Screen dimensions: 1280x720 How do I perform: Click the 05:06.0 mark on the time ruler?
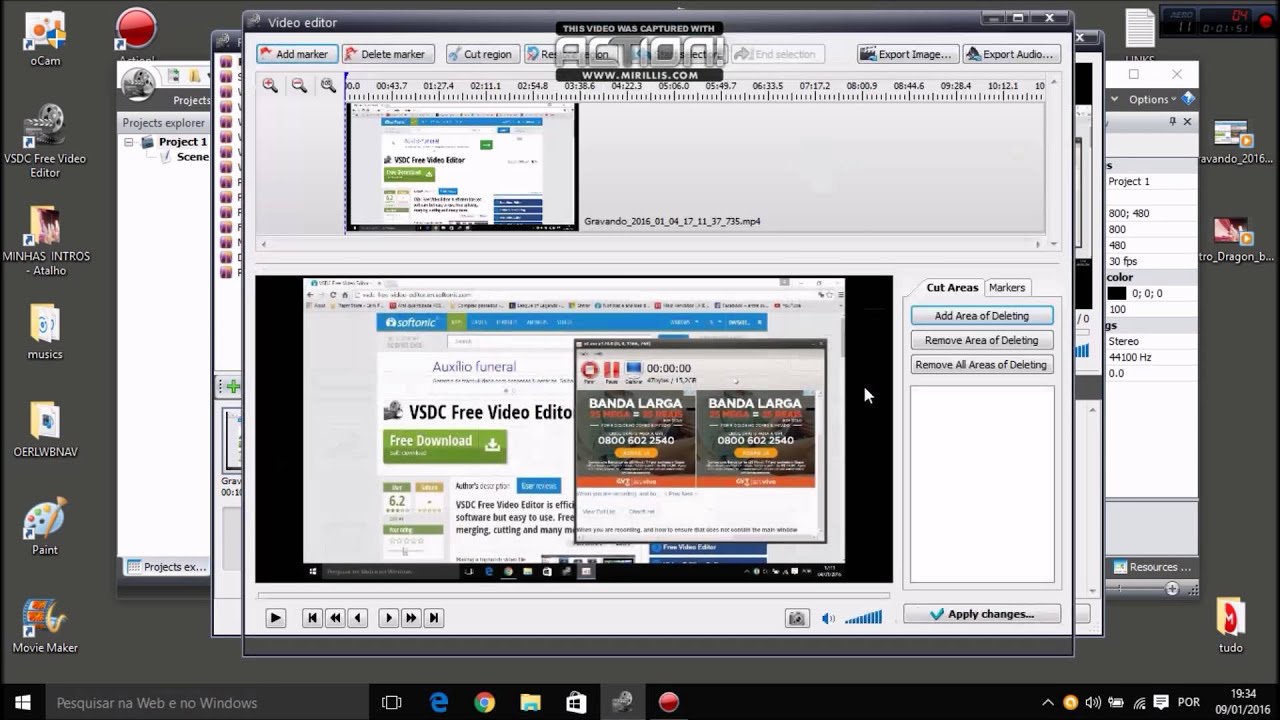point(673,86)
